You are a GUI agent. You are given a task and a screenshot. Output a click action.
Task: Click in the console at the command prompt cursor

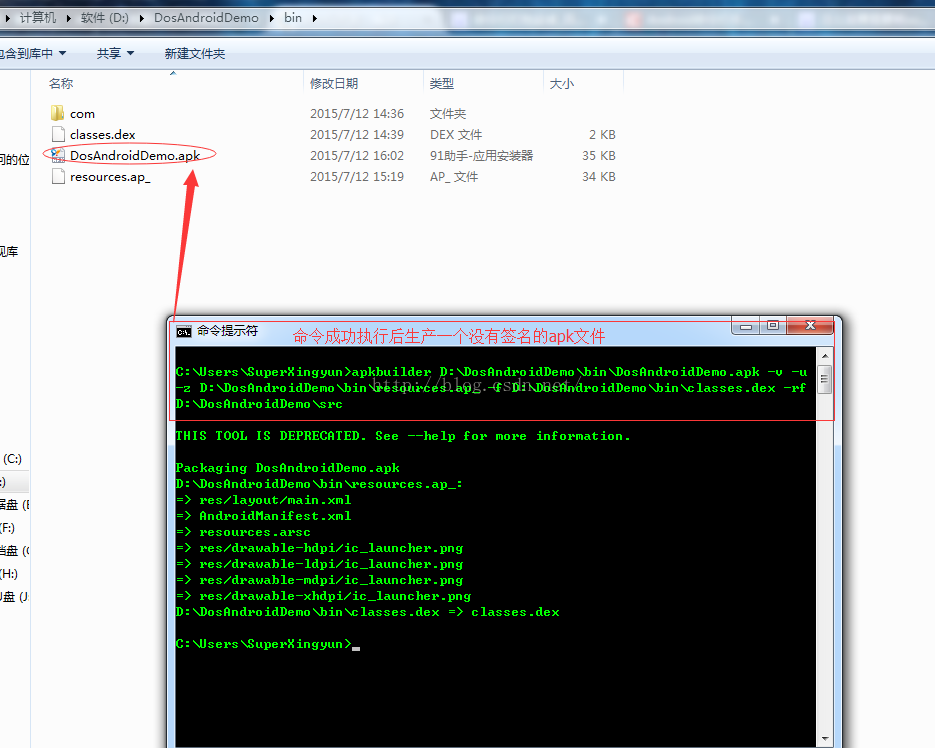(356, 645)
